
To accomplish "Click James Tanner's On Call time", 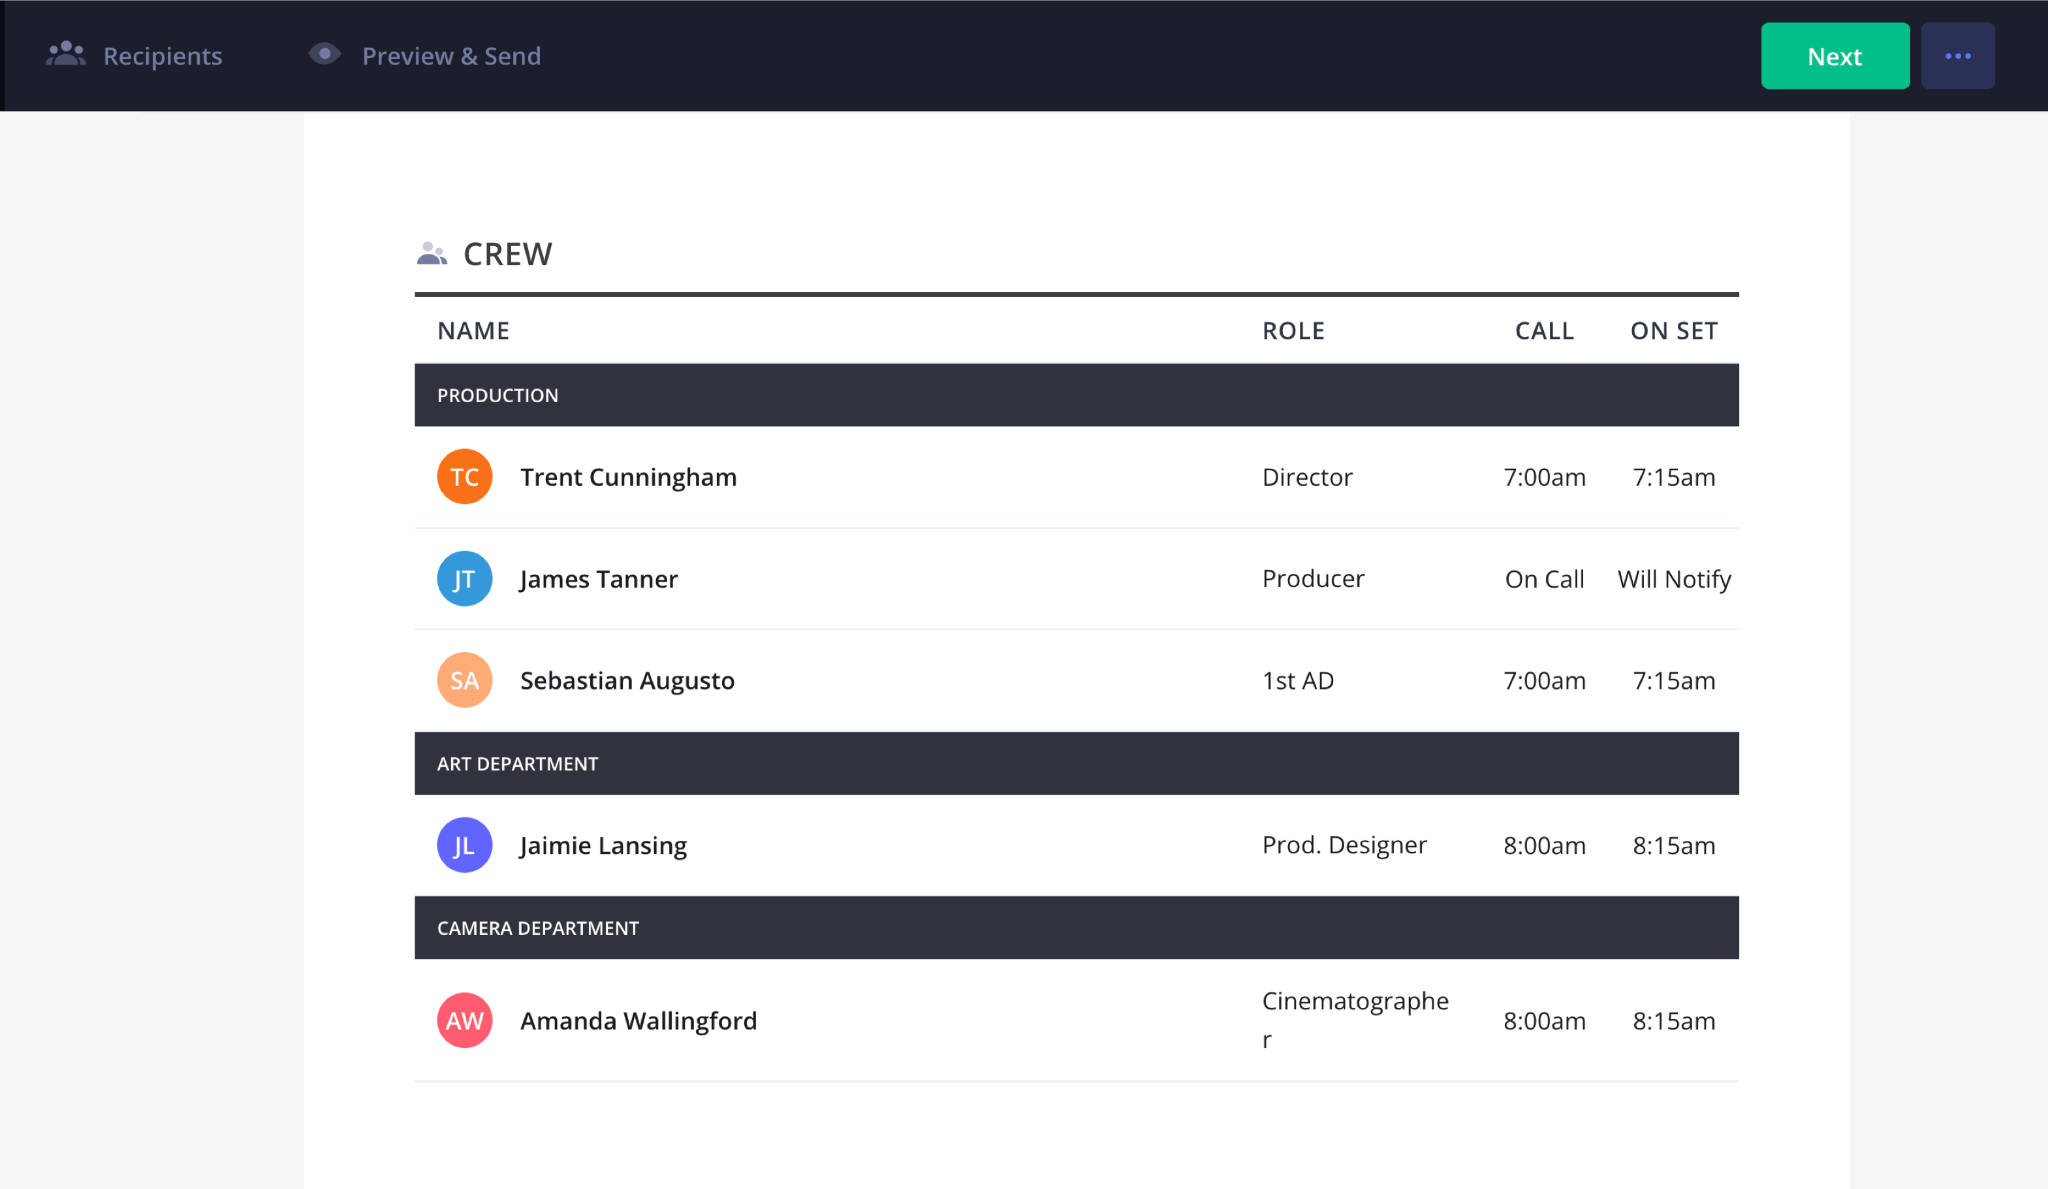I will click(x=1544, y=579).
